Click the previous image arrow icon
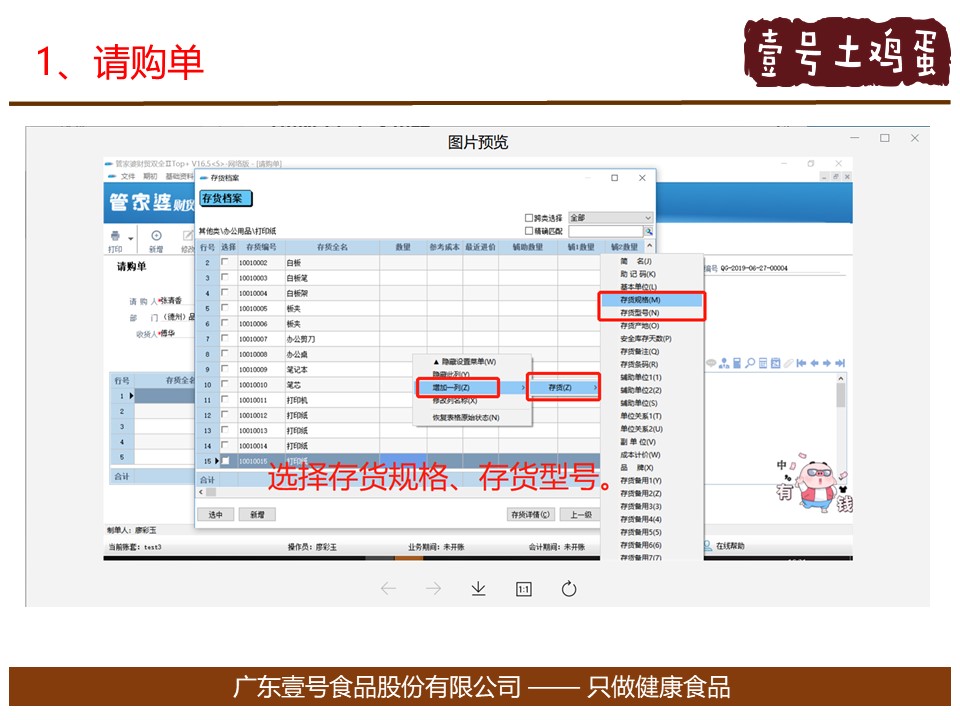This screenshot has width=960, height=720. [x=388, y=589]
